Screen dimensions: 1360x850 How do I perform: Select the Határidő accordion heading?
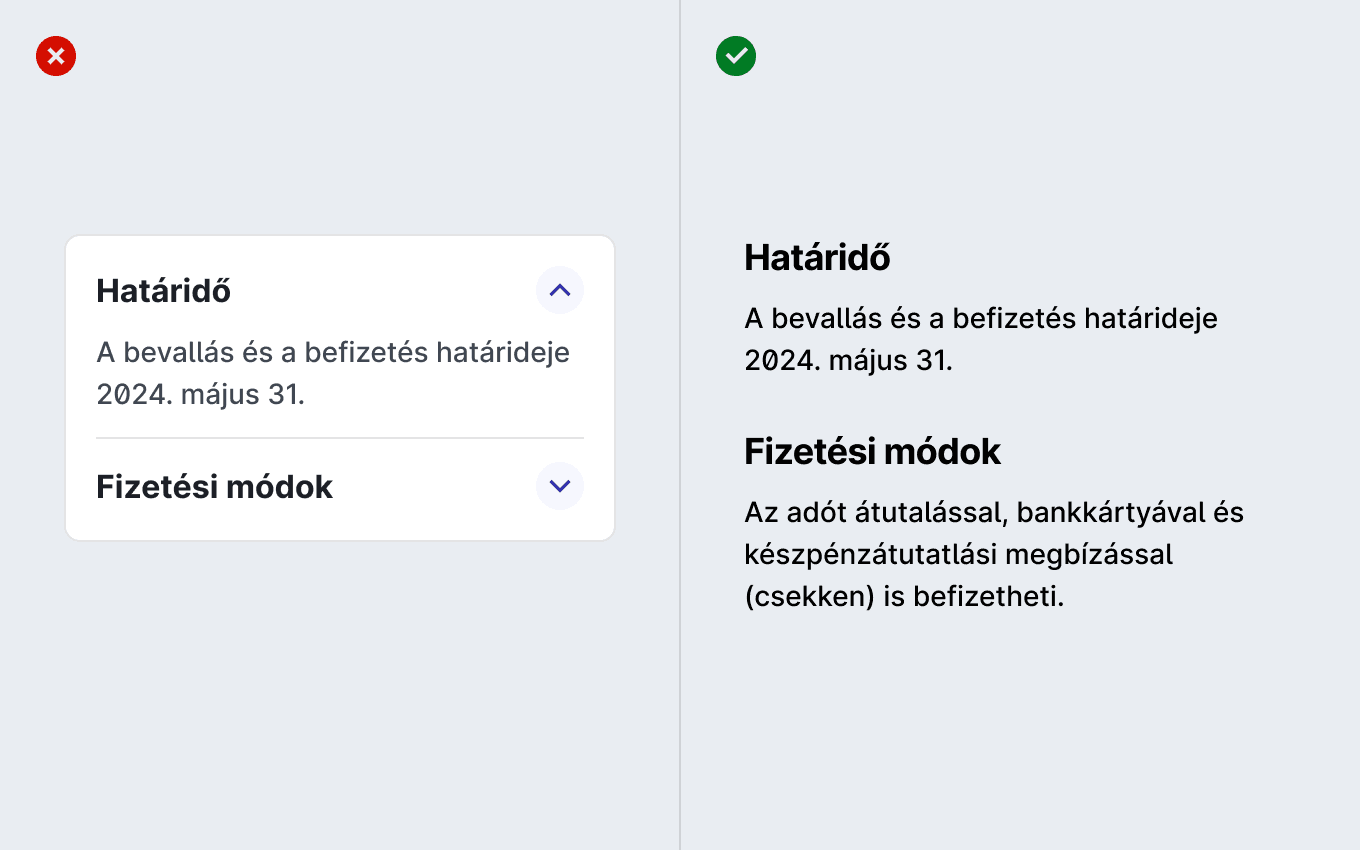pos(164,291)
